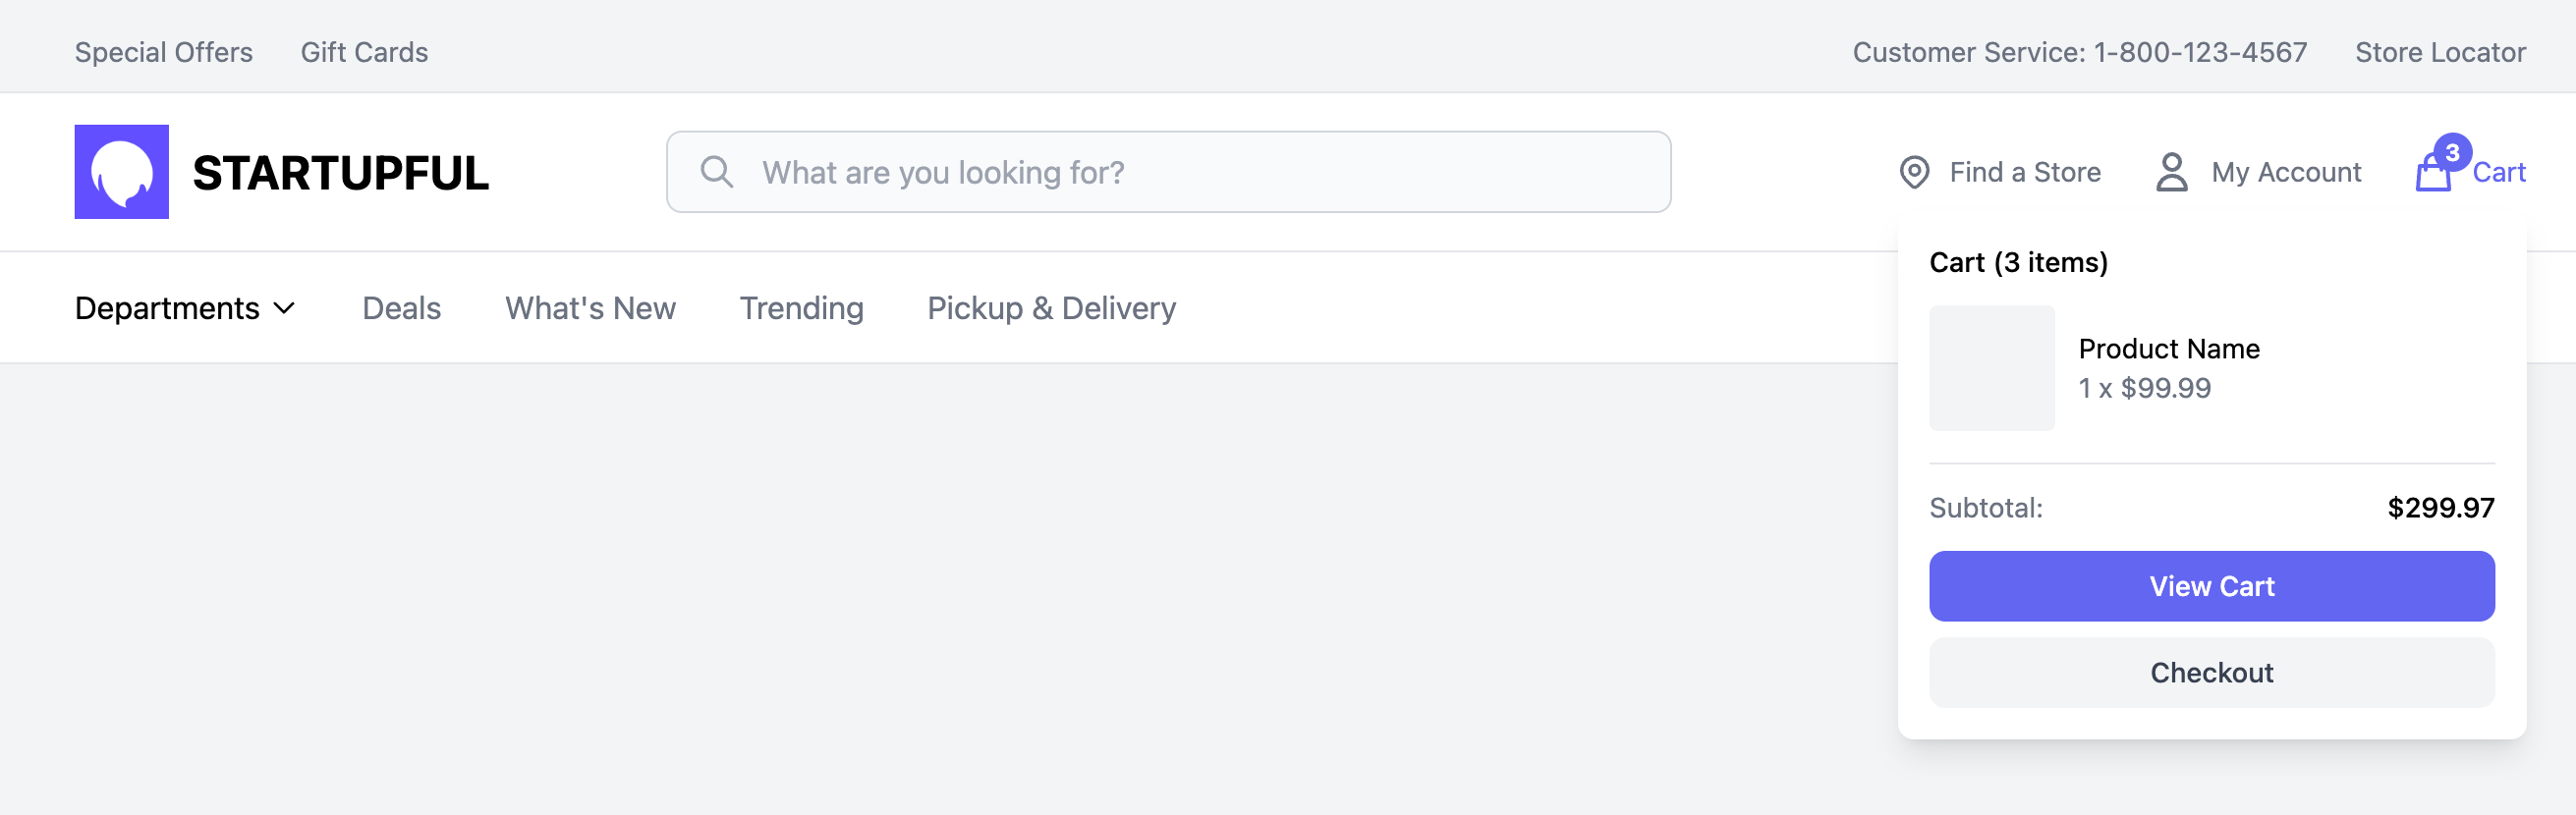Go to What's New section
Image resolution: width=2576 pixels, height=815 pixels.
point(590,308)
